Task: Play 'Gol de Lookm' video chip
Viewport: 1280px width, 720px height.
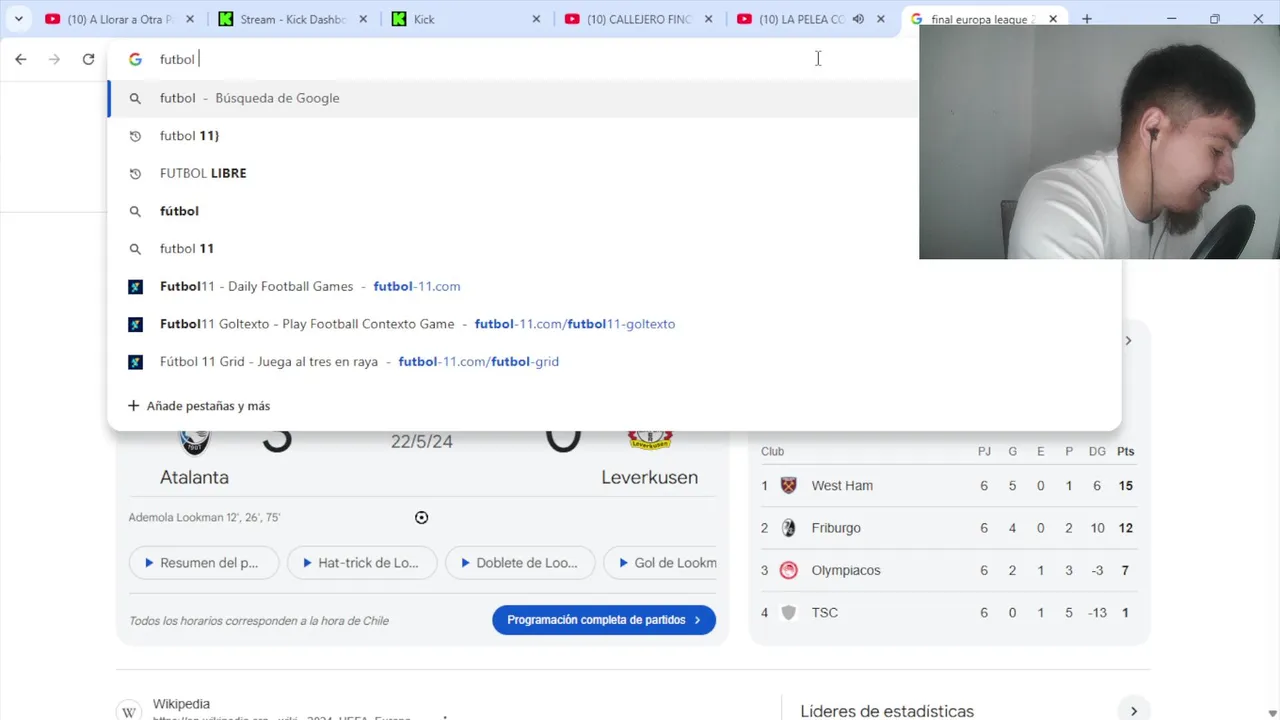Action: click(x=660, y=563)
